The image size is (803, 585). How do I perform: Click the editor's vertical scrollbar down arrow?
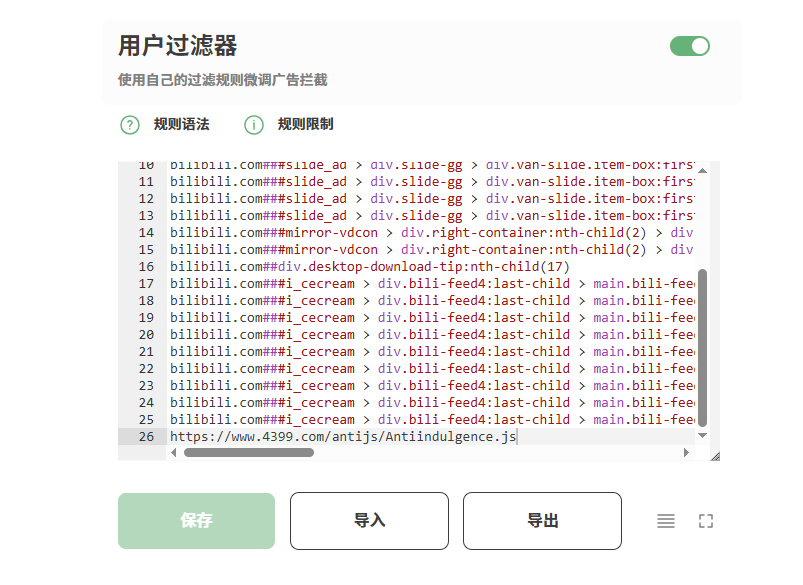pyautogui.click(x=702, y=435)
